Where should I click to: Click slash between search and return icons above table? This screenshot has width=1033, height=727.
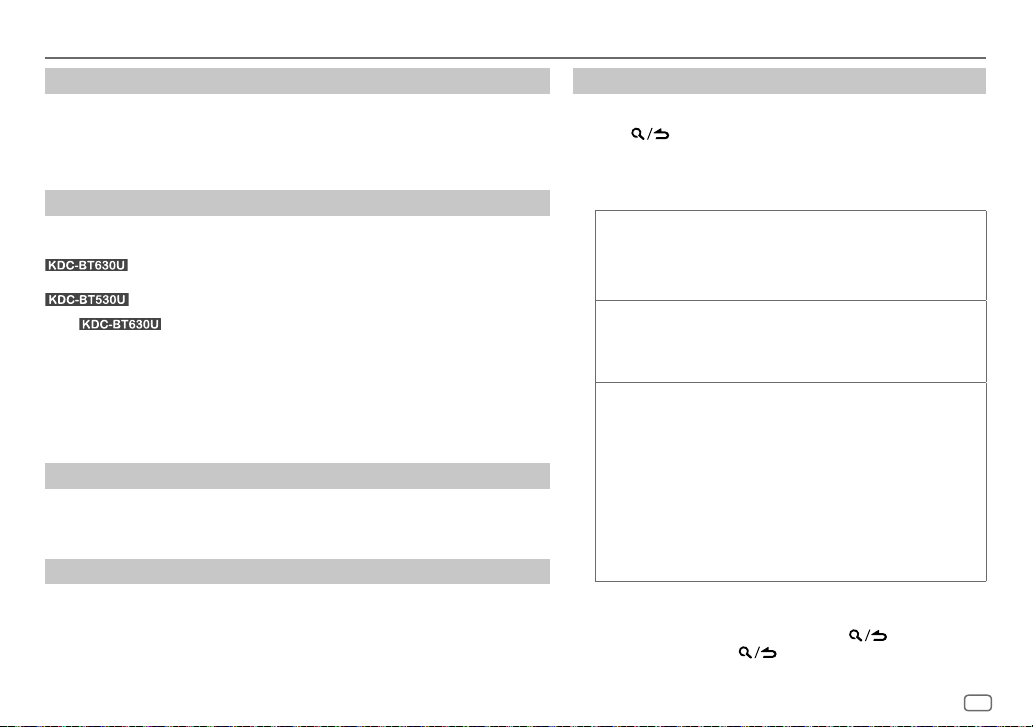[x=649, y=134]
